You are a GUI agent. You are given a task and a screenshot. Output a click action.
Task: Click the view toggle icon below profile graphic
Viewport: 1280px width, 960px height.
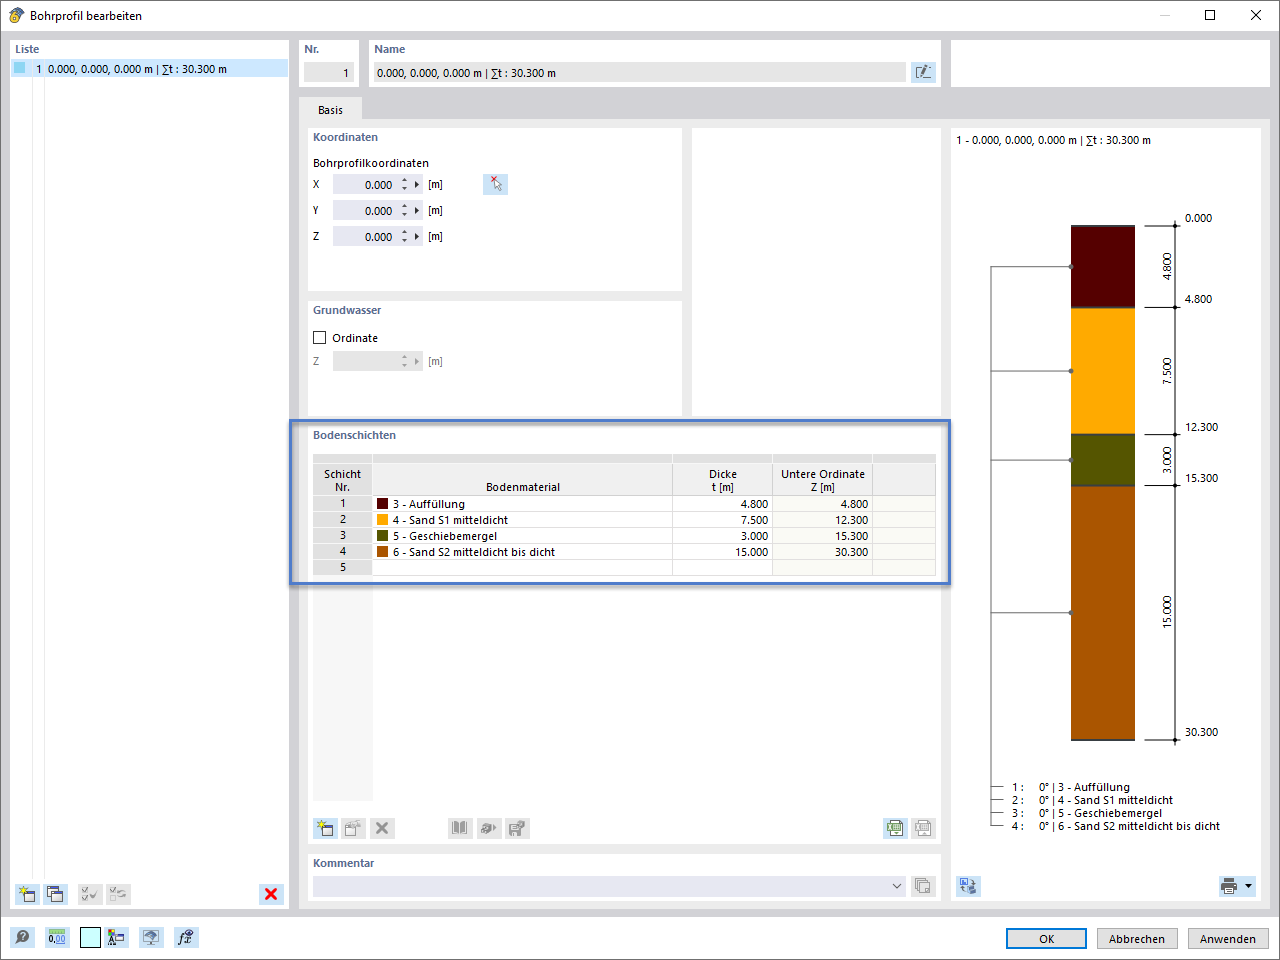point(968,886)
